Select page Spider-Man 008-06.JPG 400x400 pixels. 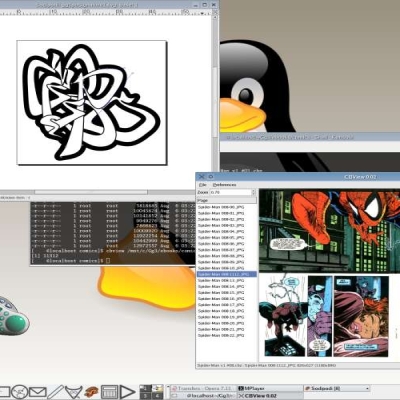coord(227,244)
